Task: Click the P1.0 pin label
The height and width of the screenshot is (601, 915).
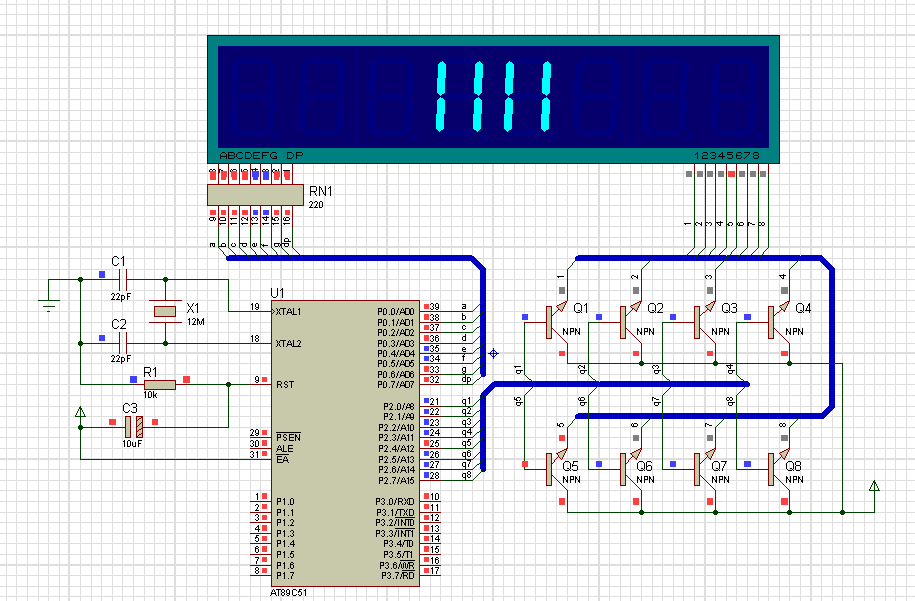Action: [285, 502]
